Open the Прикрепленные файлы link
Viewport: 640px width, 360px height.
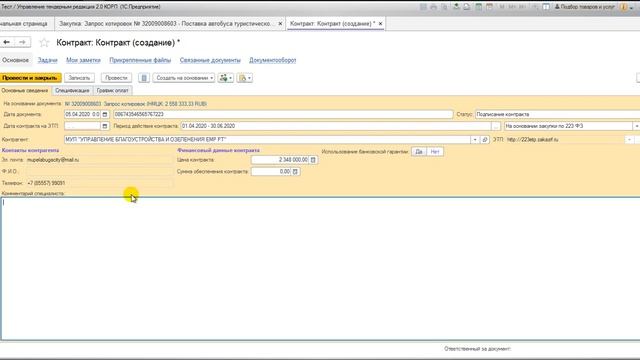click(x=140, y=60)
